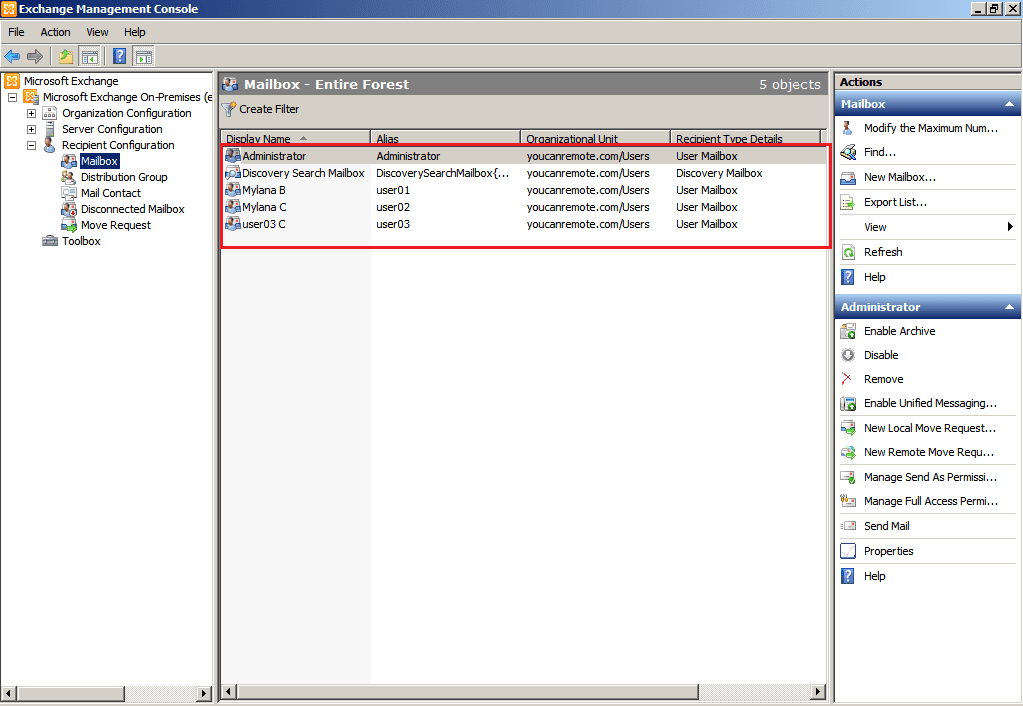Image resolution: width=1023 pixels, height=706 pixels.
Task: Click the Refresh action icon
Action: coord(848,252)
